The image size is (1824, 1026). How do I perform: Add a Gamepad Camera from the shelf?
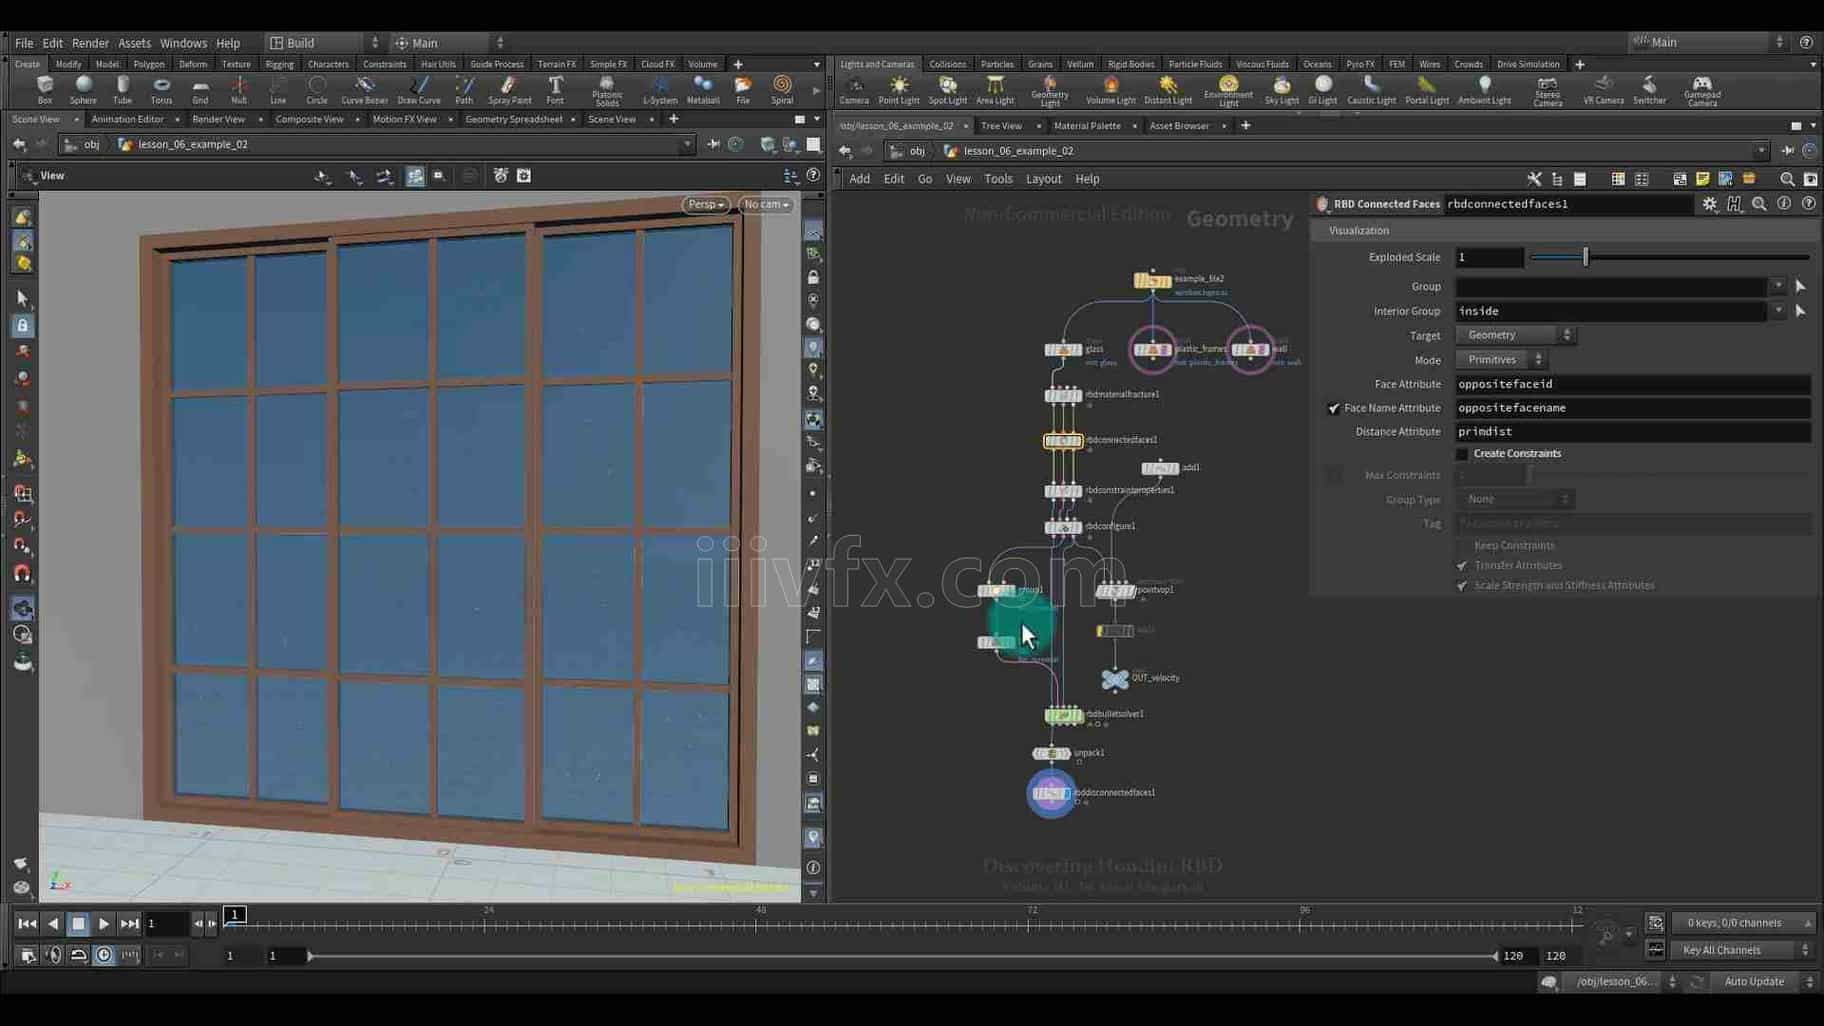(x=1701, y=91)
